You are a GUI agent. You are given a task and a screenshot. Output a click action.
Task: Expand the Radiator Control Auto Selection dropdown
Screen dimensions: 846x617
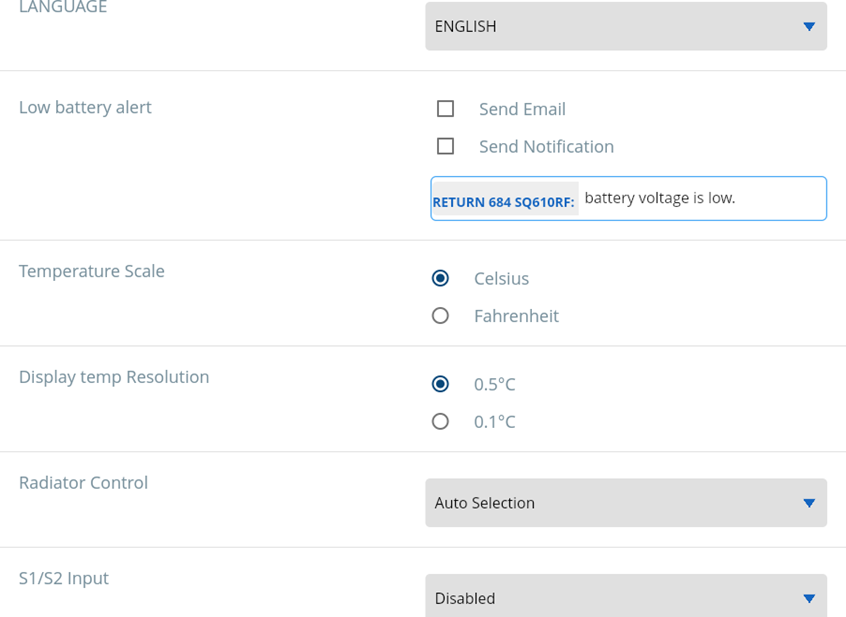click(625, 503)
